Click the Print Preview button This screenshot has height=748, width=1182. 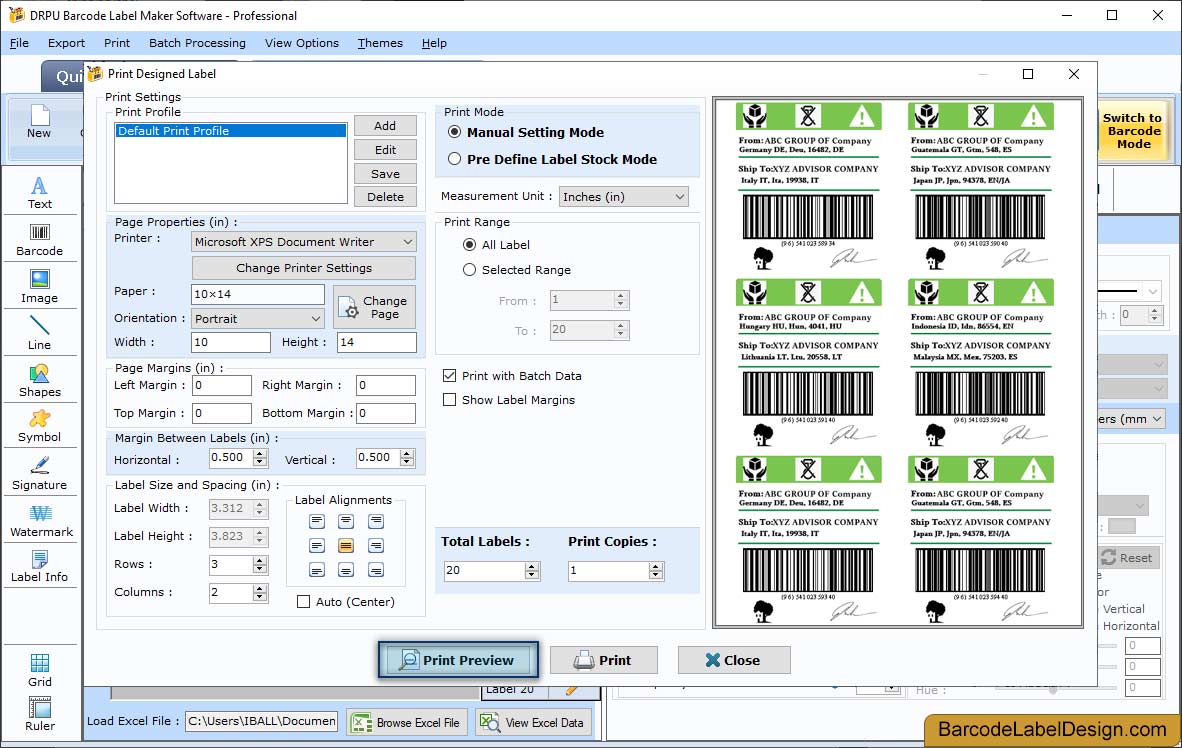tap(458, 661)
